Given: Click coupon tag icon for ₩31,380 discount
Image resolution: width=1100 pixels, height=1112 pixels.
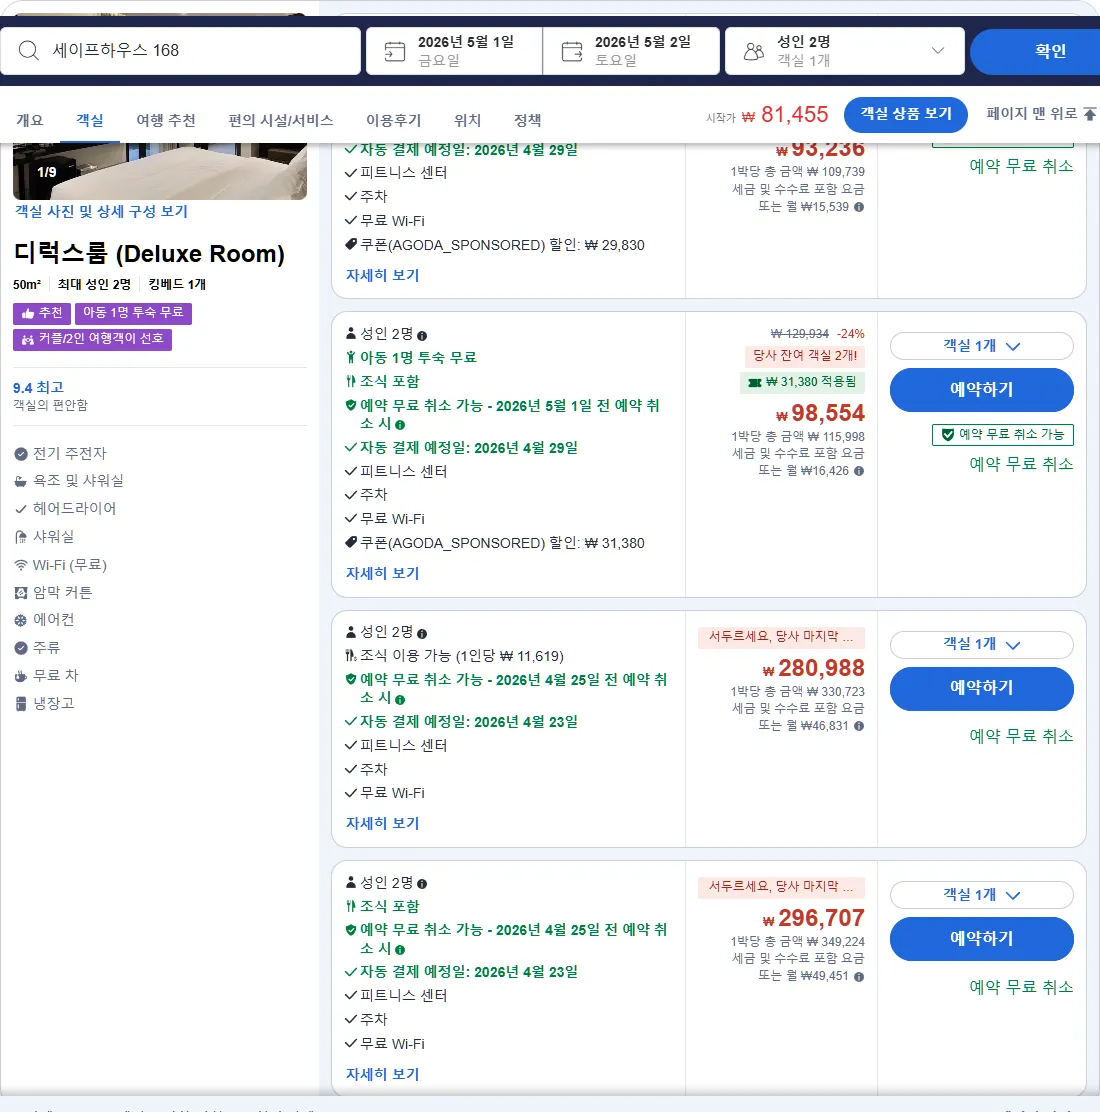Looking at the screenshot, I should tap(350, 543).
